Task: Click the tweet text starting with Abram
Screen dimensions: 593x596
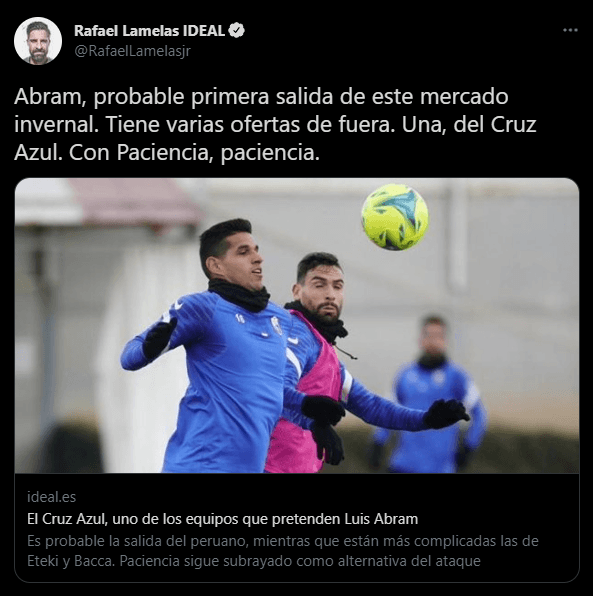Action: [x=275, y=124]
